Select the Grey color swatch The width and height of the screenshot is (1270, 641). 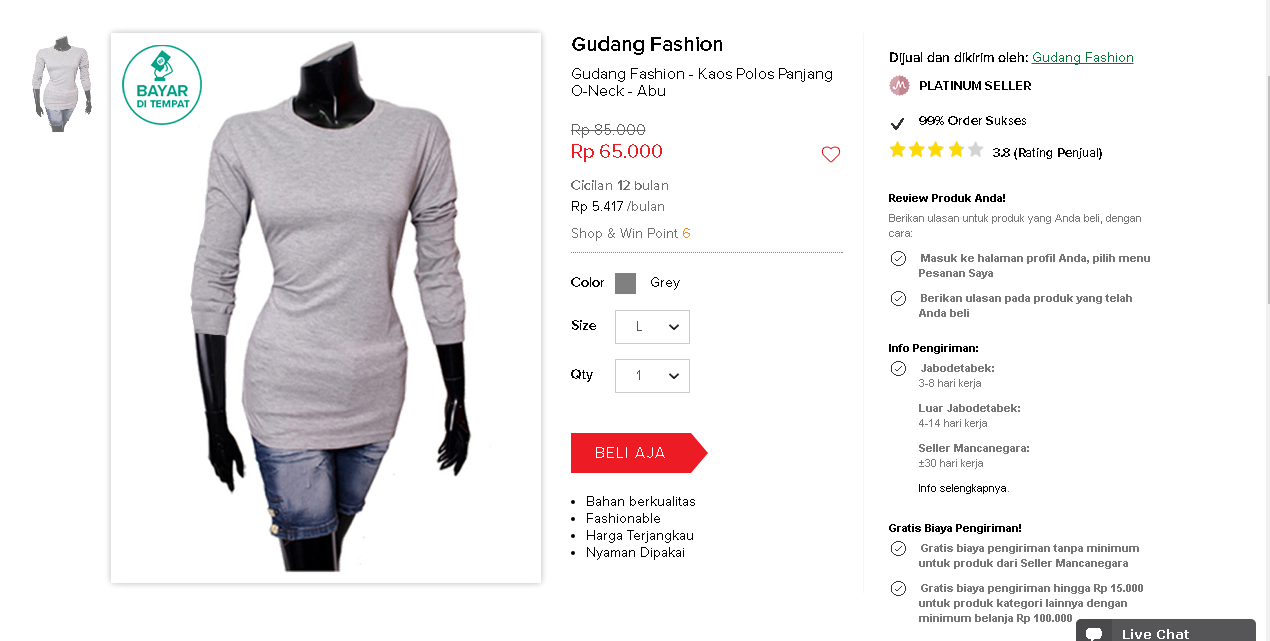[x=626, y=283]
